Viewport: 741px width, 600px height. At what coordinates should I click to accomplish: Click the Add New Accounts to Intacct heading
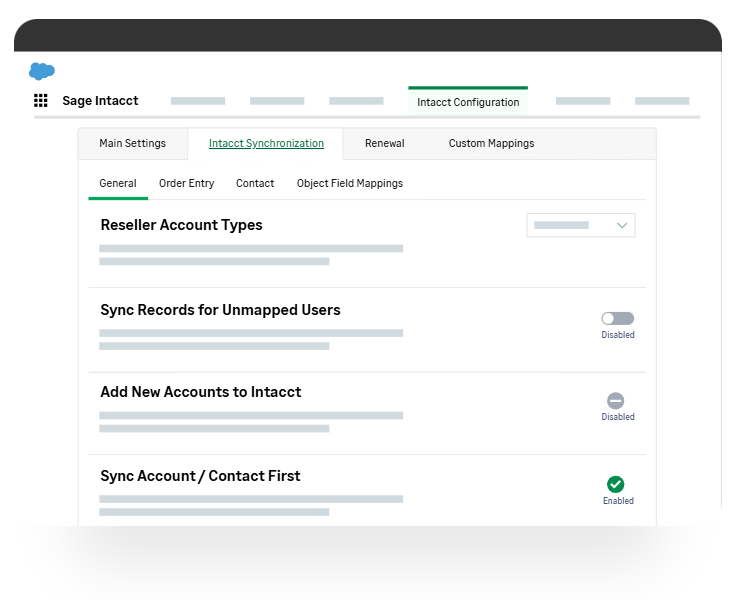pyautogui.click(x=201, y=392)
